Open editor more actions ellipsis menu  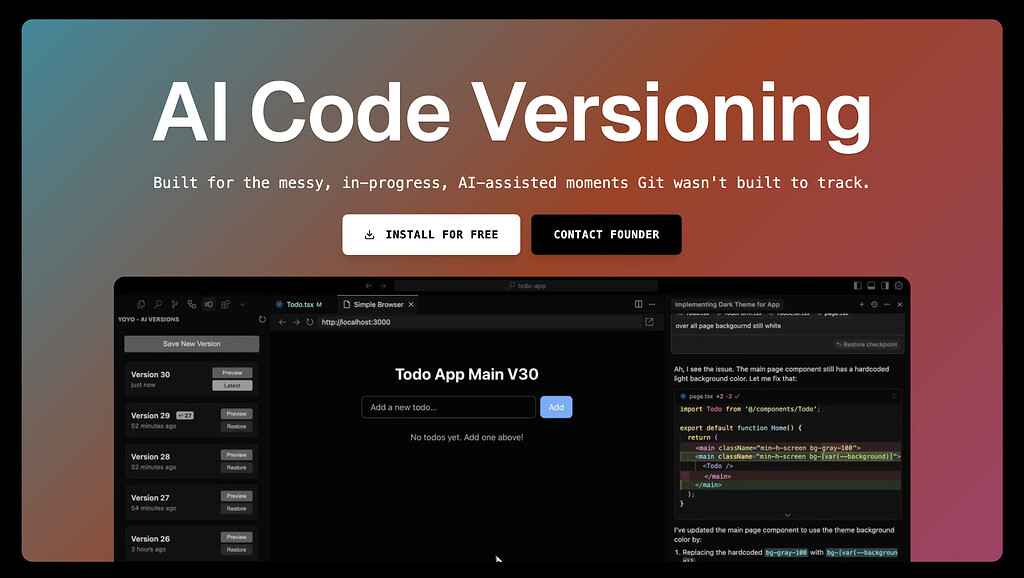coord(652,304)
